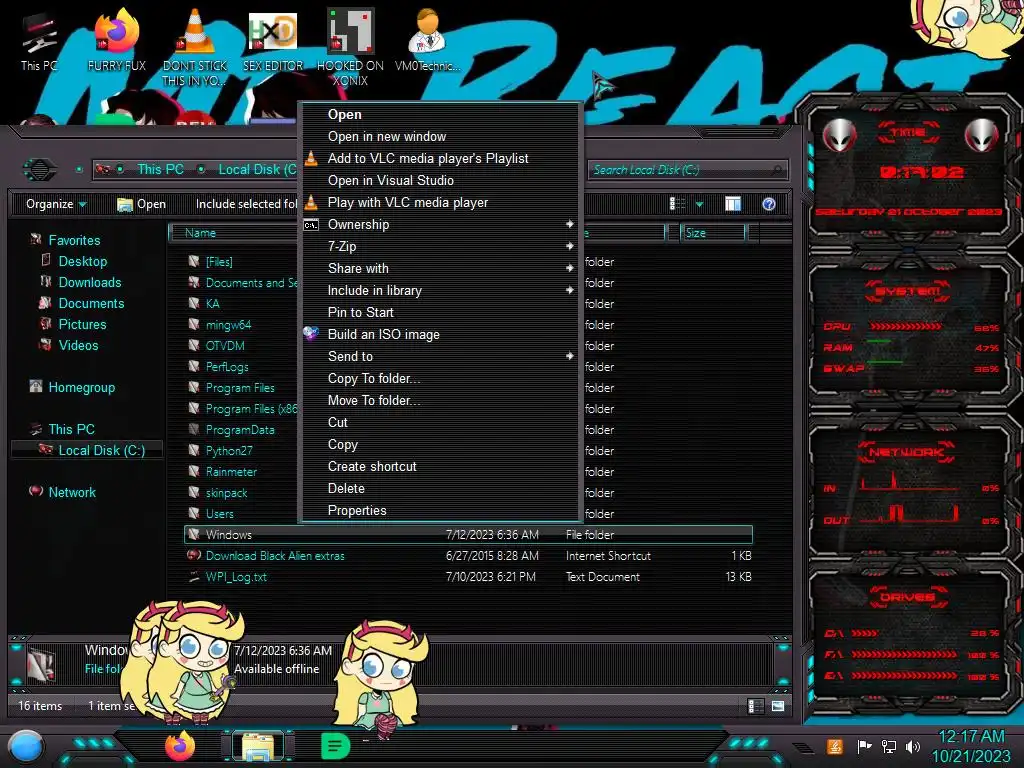This screenshot has width=1024, height=768.
Task: Switch to details view icon in status bar
Action: click(x=756, y=706)
